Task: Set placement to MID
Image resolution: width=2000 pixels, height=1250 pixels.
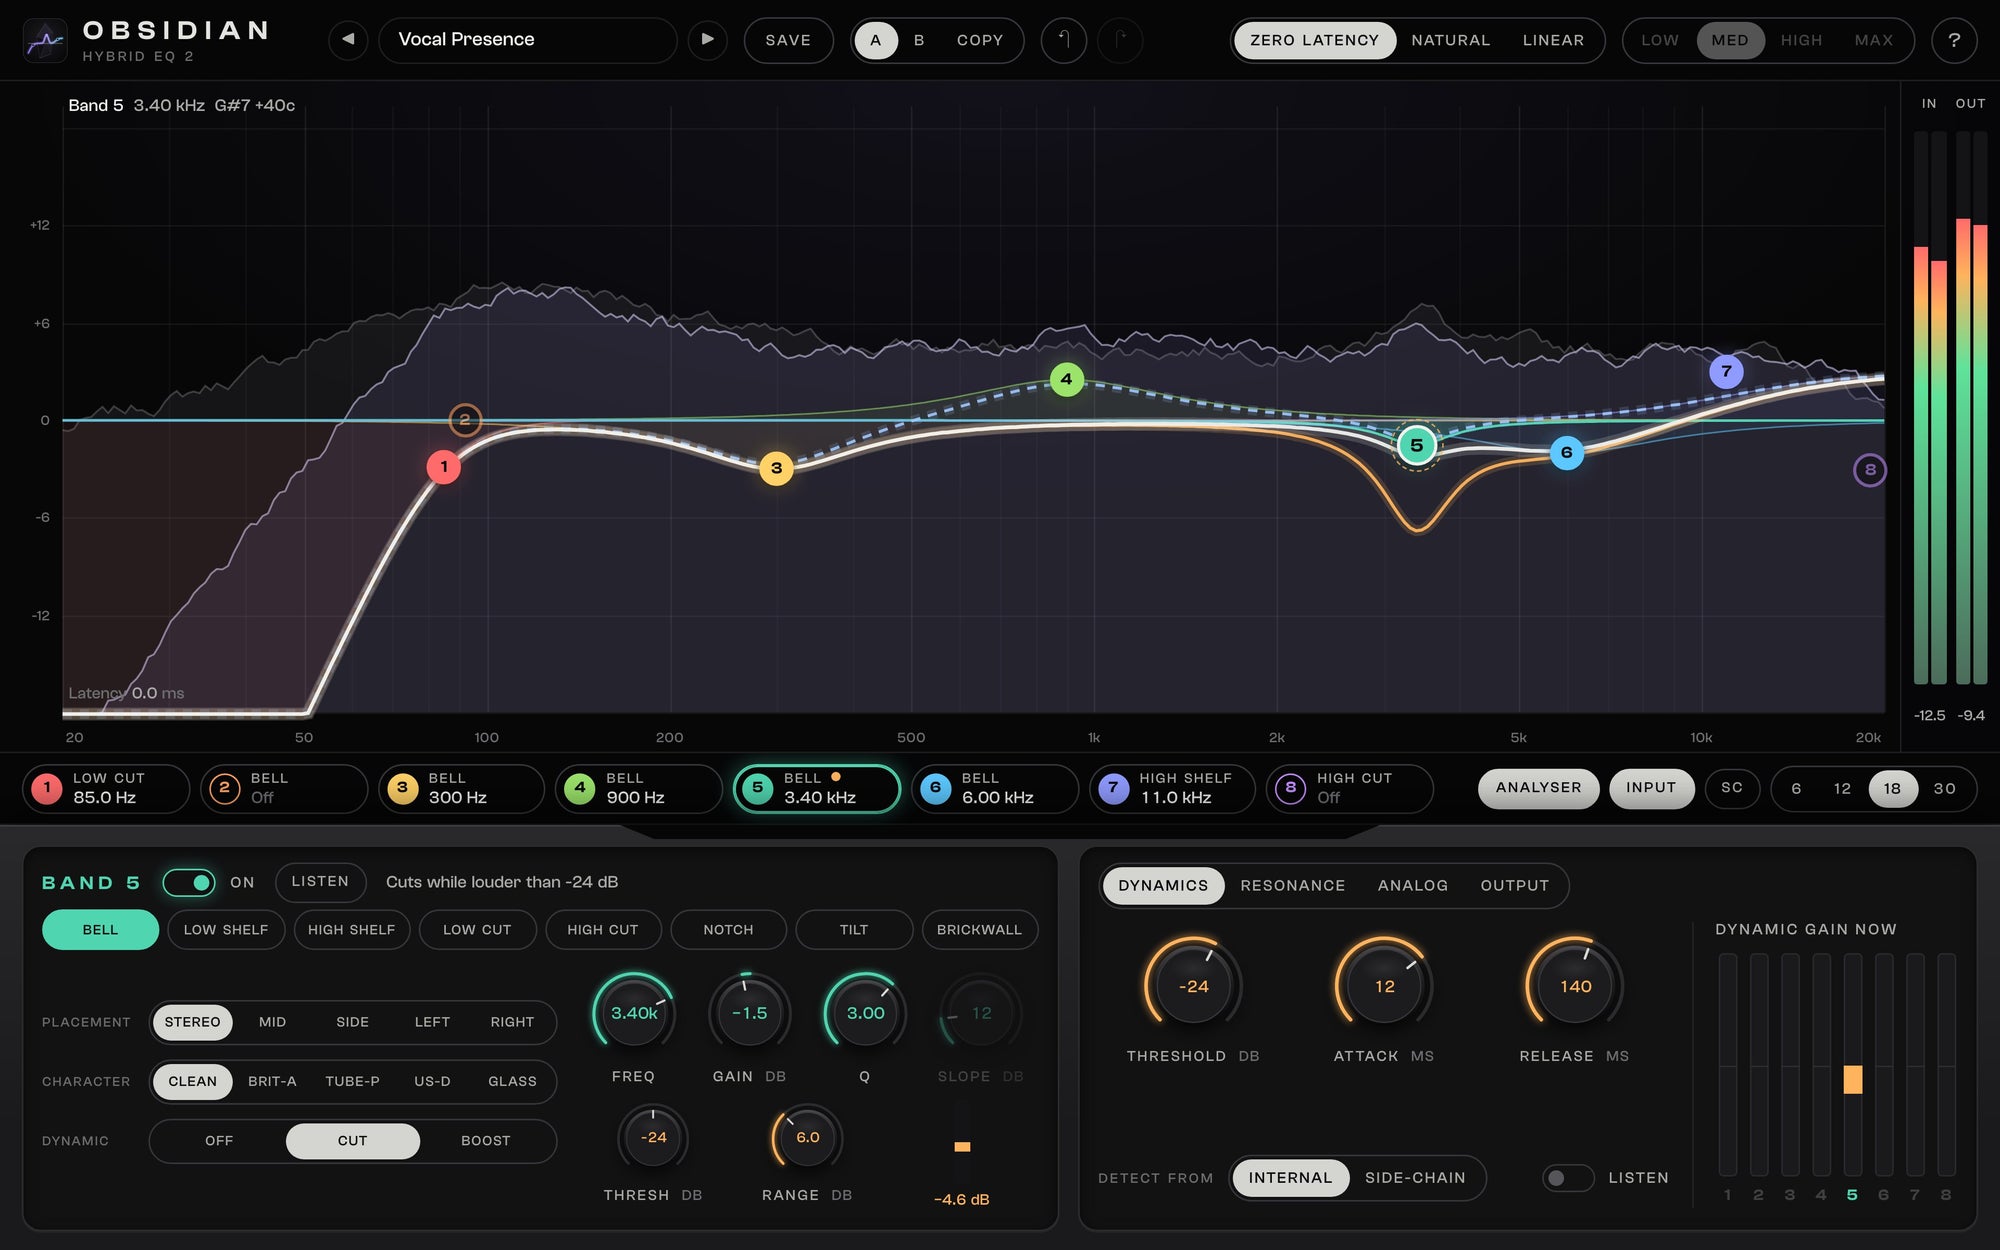Action: point(272,1022)
